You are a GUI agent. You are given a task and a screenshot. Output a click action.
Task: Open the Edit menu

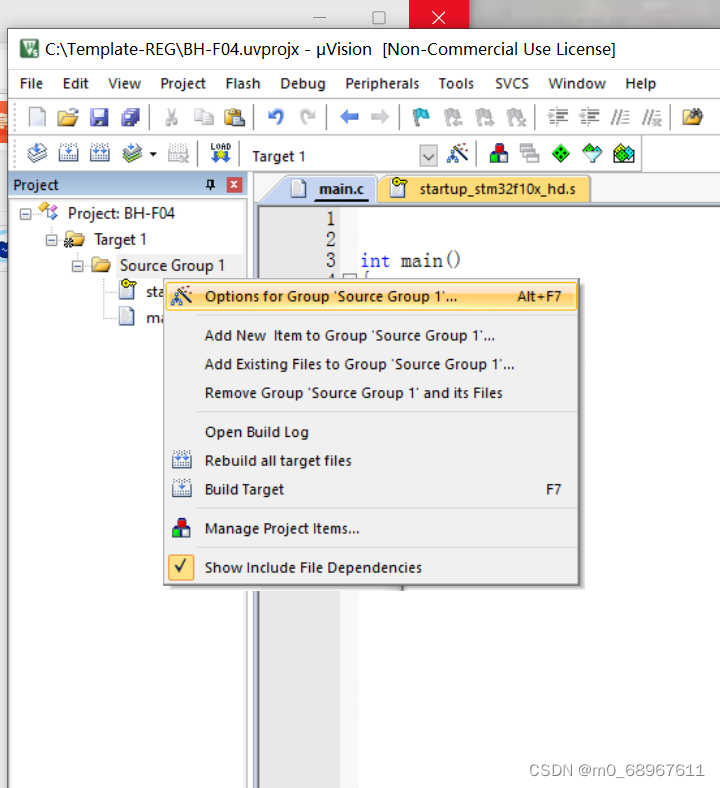[75, 83]
